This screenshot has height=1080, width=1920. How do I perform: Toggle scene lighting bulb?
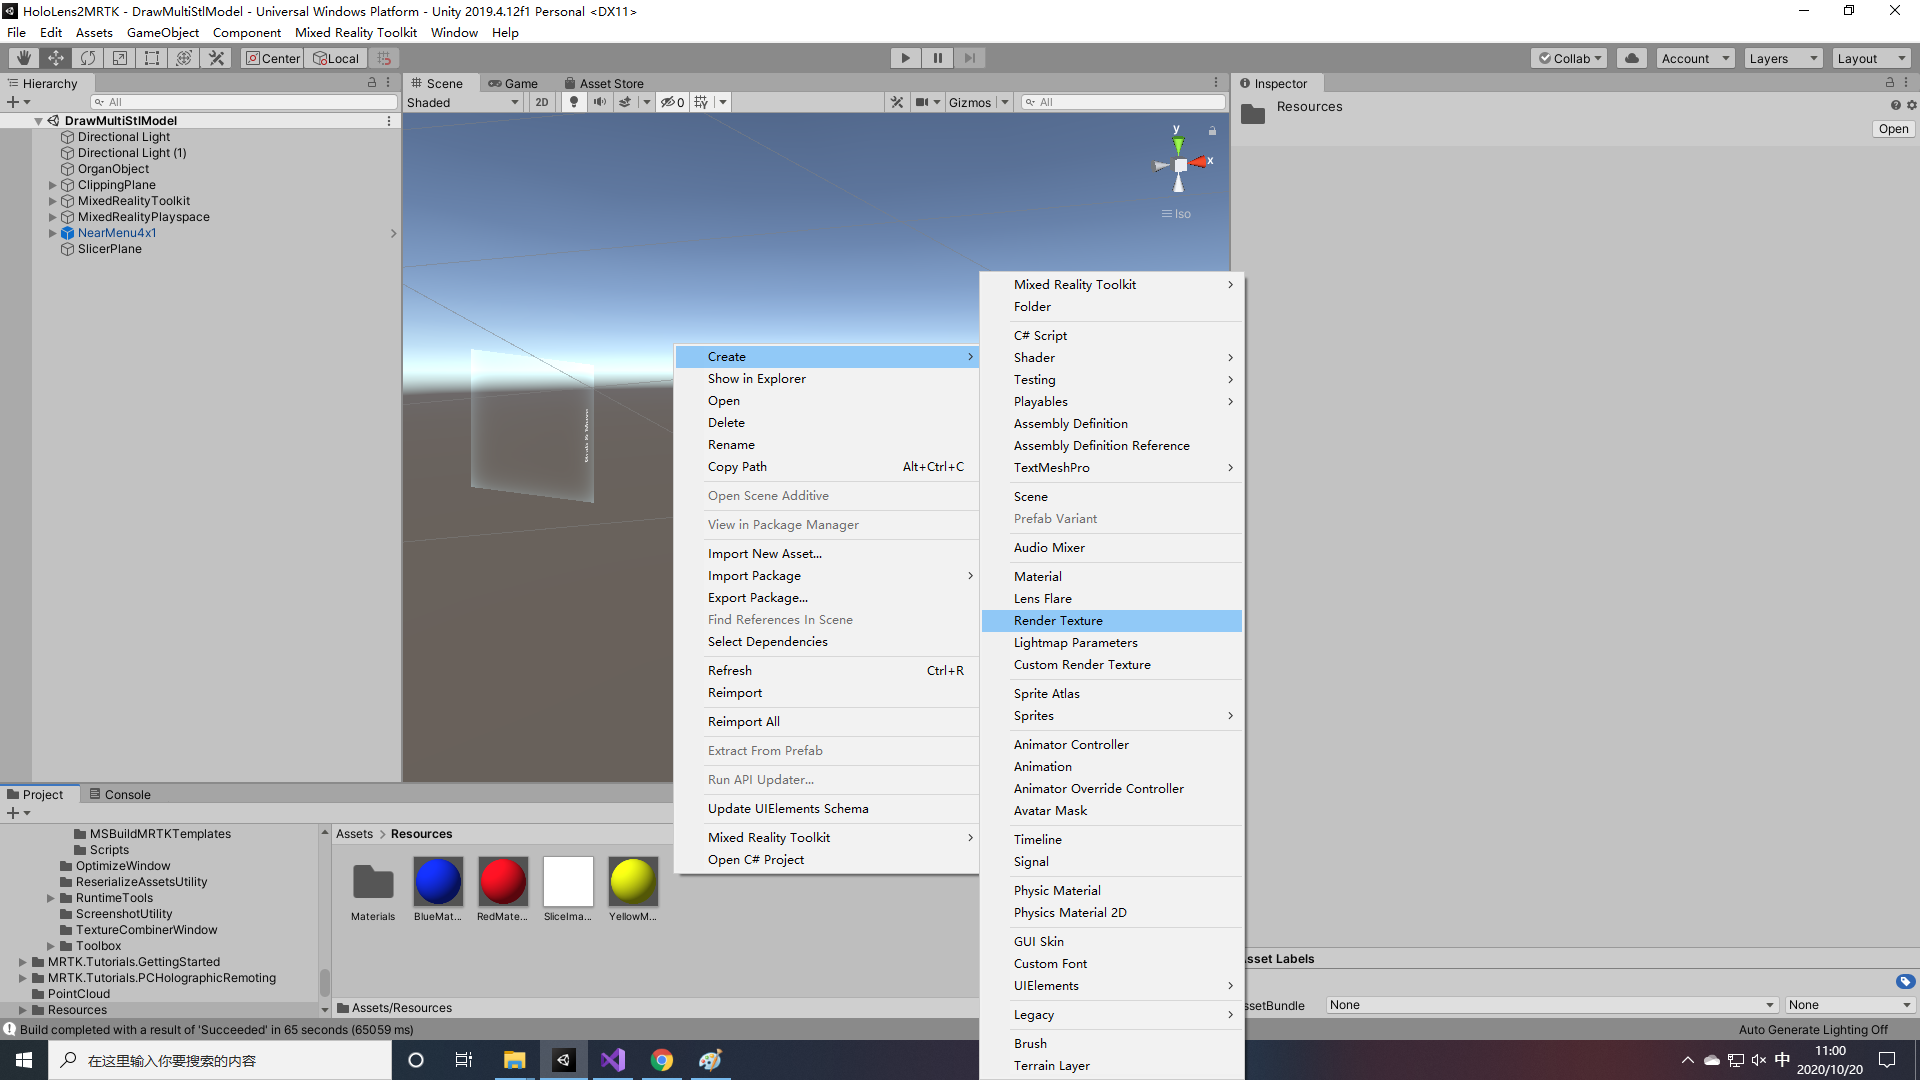click(x=574, y=102)
